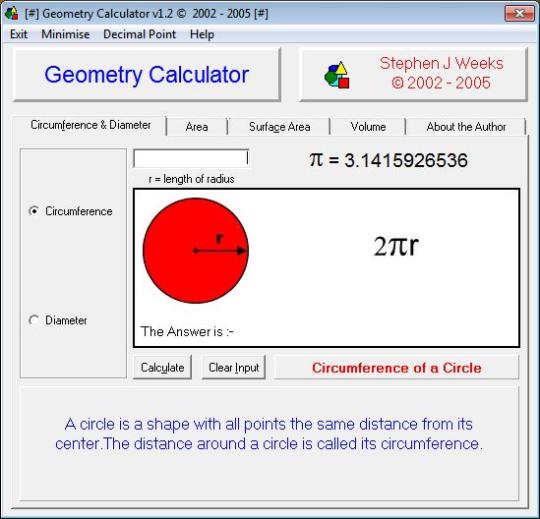The width and height of the screenshot is (540, 519).
Task: Click the Calculate button
Action: [162, 367]
